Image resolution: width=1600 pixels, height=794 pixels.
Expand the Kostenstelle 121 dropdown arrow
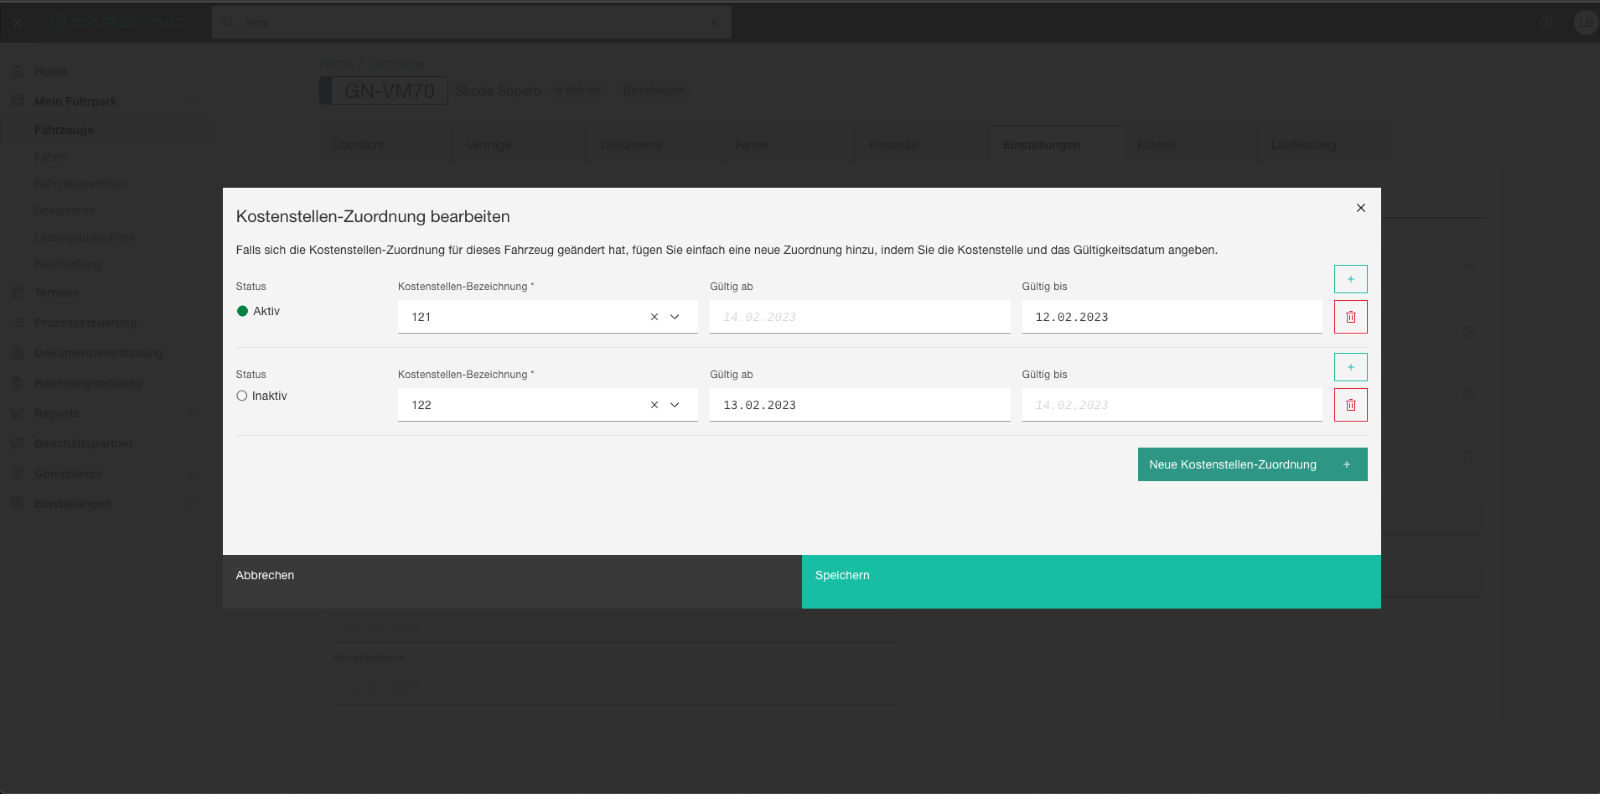coord(675,317)
